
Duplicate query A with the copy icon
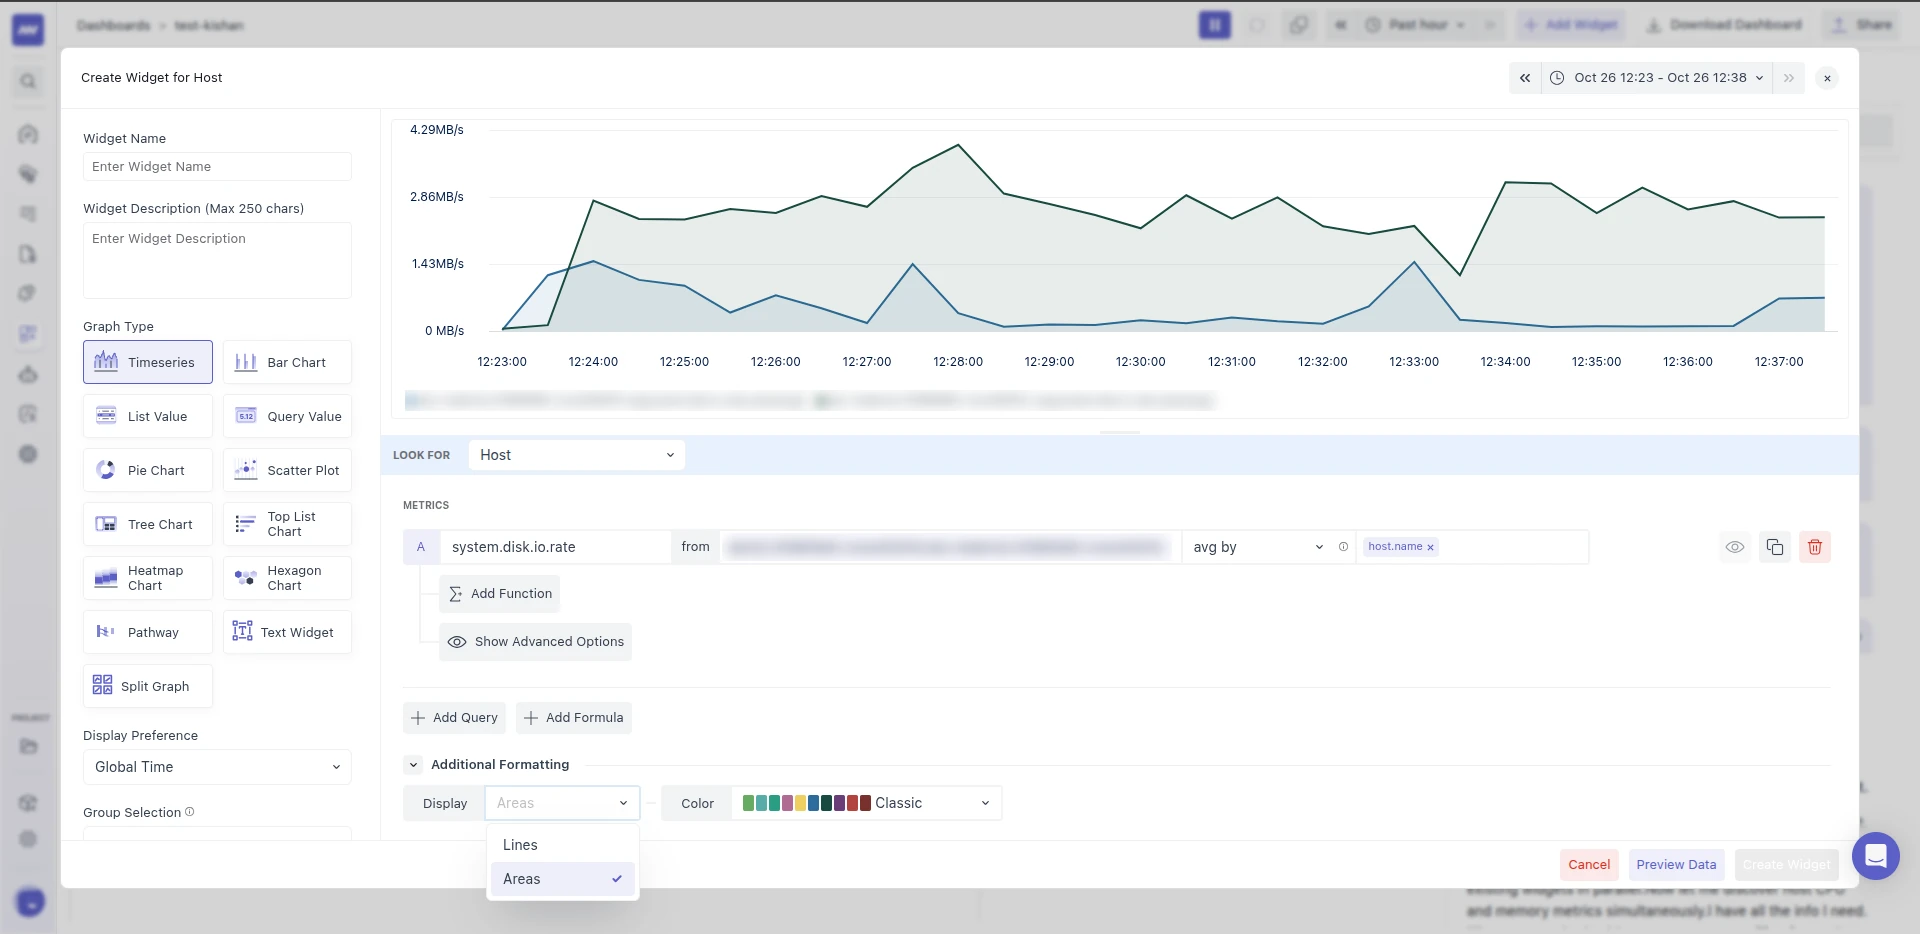pyautogui.click(x=1775, y=547)
